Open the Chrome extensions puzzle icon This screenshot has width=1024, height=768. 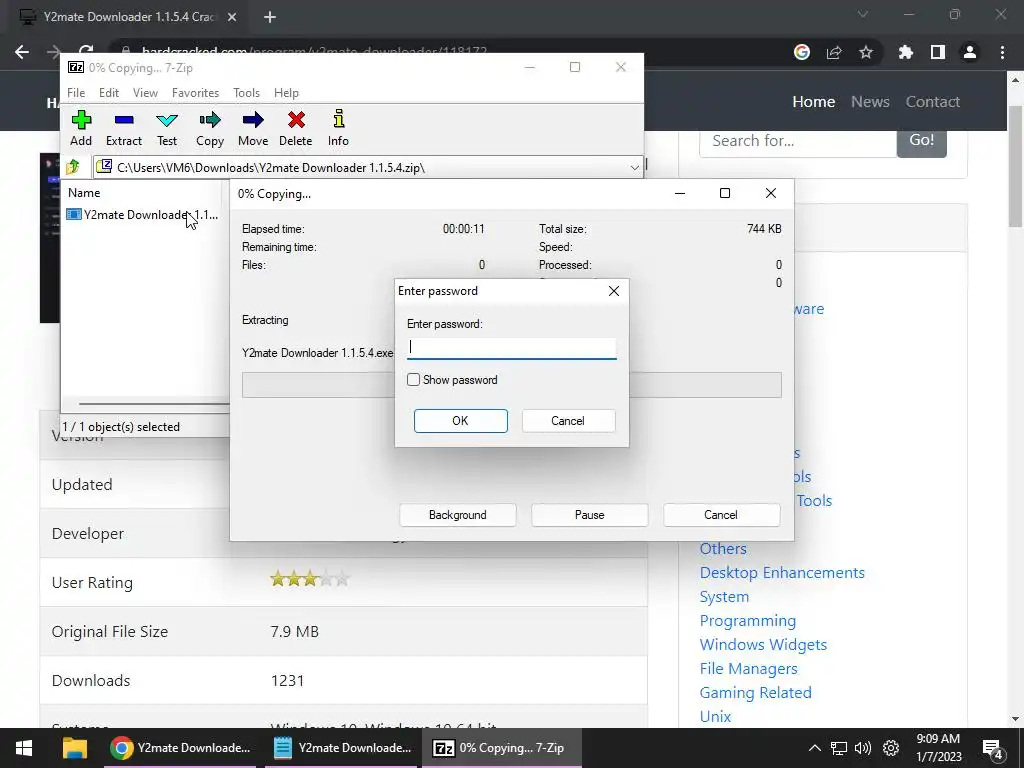(905, 52)
